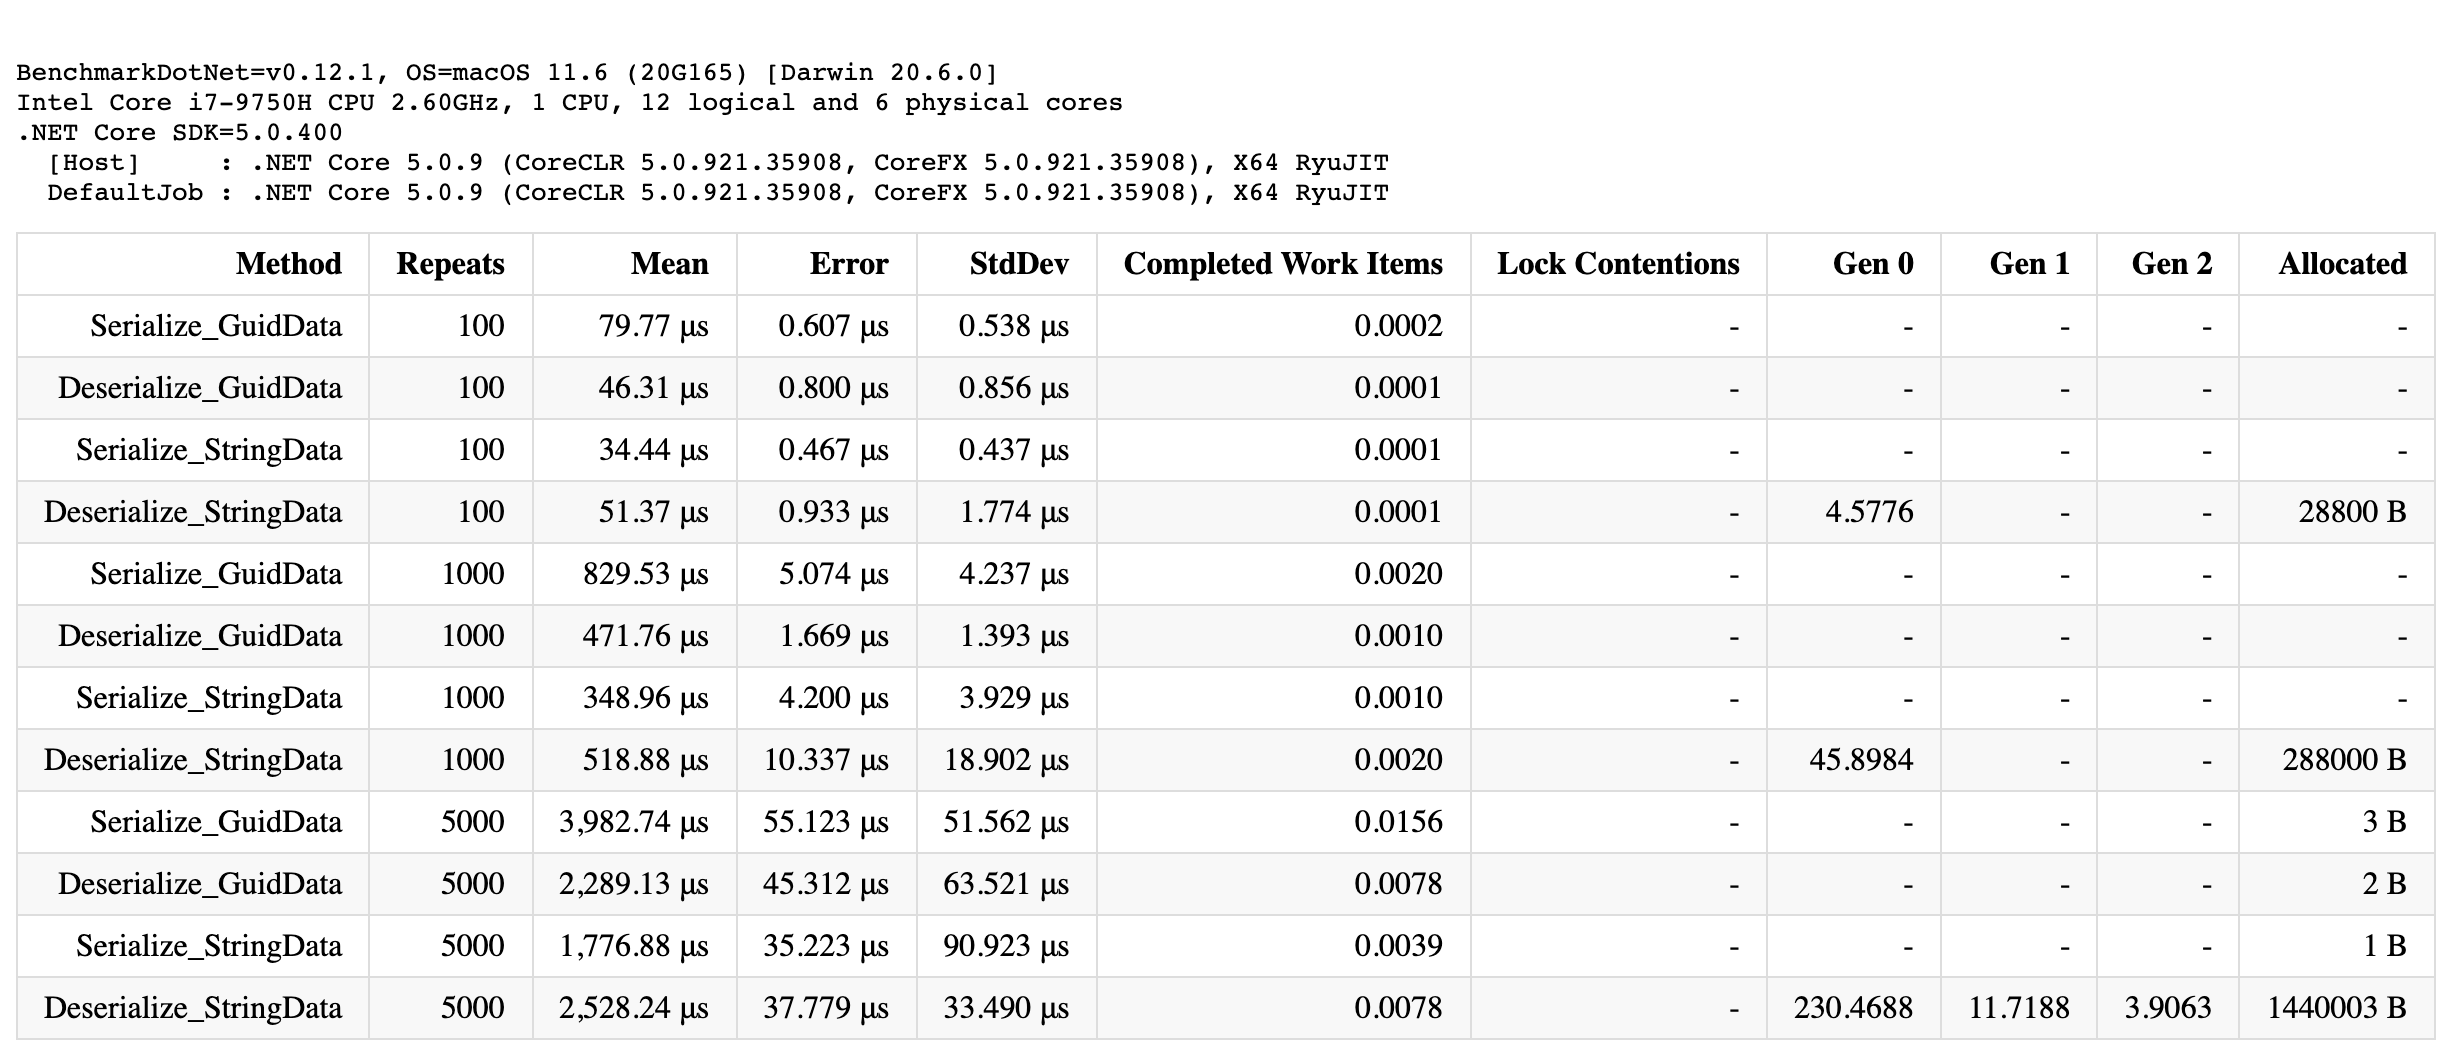Click the Mean column header
The height and width of the screenshot is (1058, 2458).
669,263
